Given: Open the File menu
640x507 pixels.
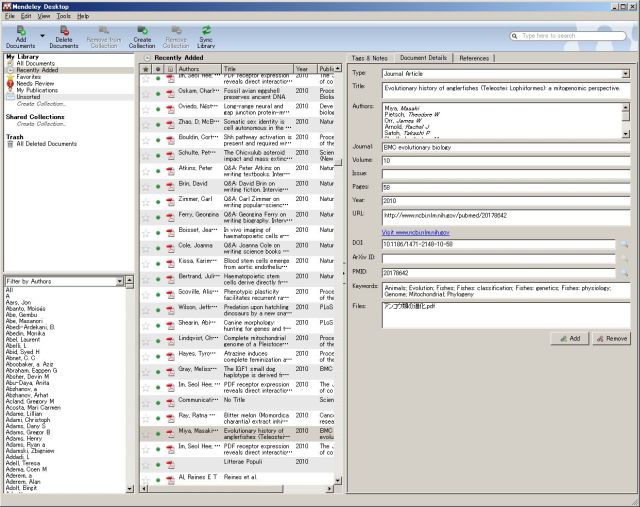Looking at the screenshot, I should coord(10,16).
